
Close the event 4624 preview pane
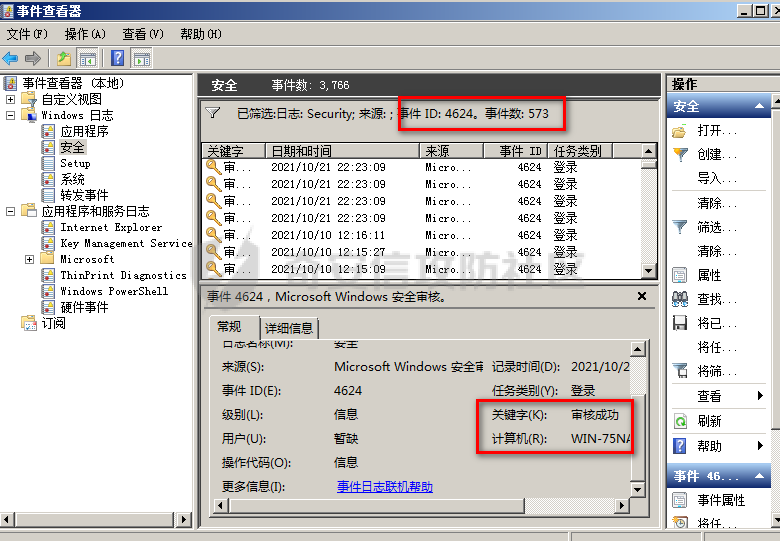coord(642,296)
